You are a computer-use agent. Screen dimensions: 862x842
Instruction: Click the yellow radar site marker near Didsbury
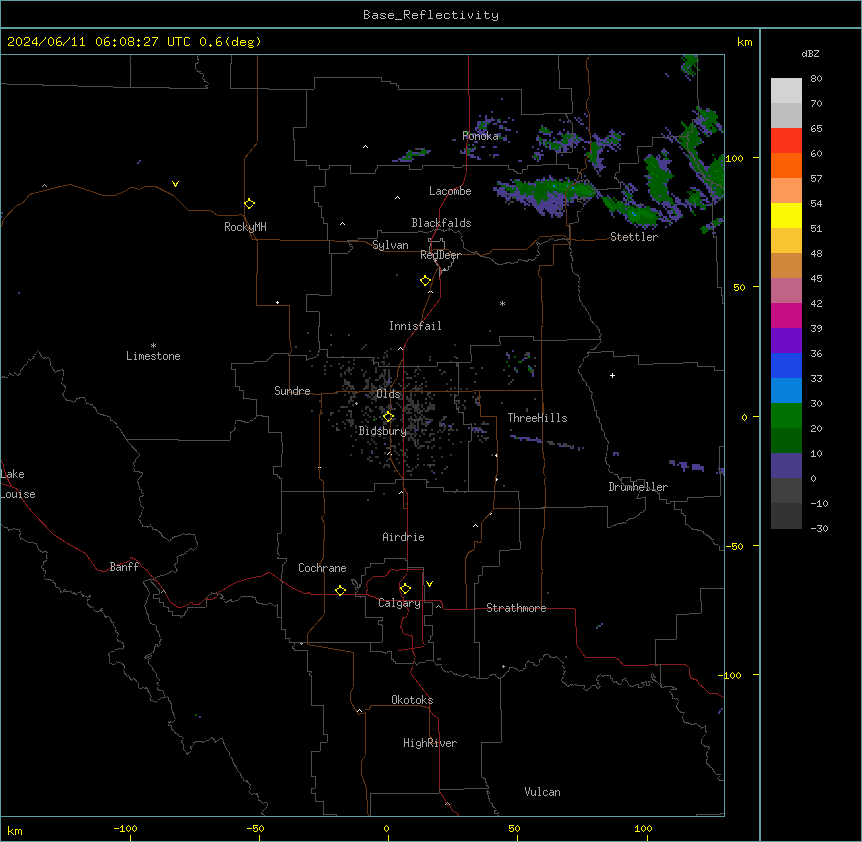tap(388, 417)
